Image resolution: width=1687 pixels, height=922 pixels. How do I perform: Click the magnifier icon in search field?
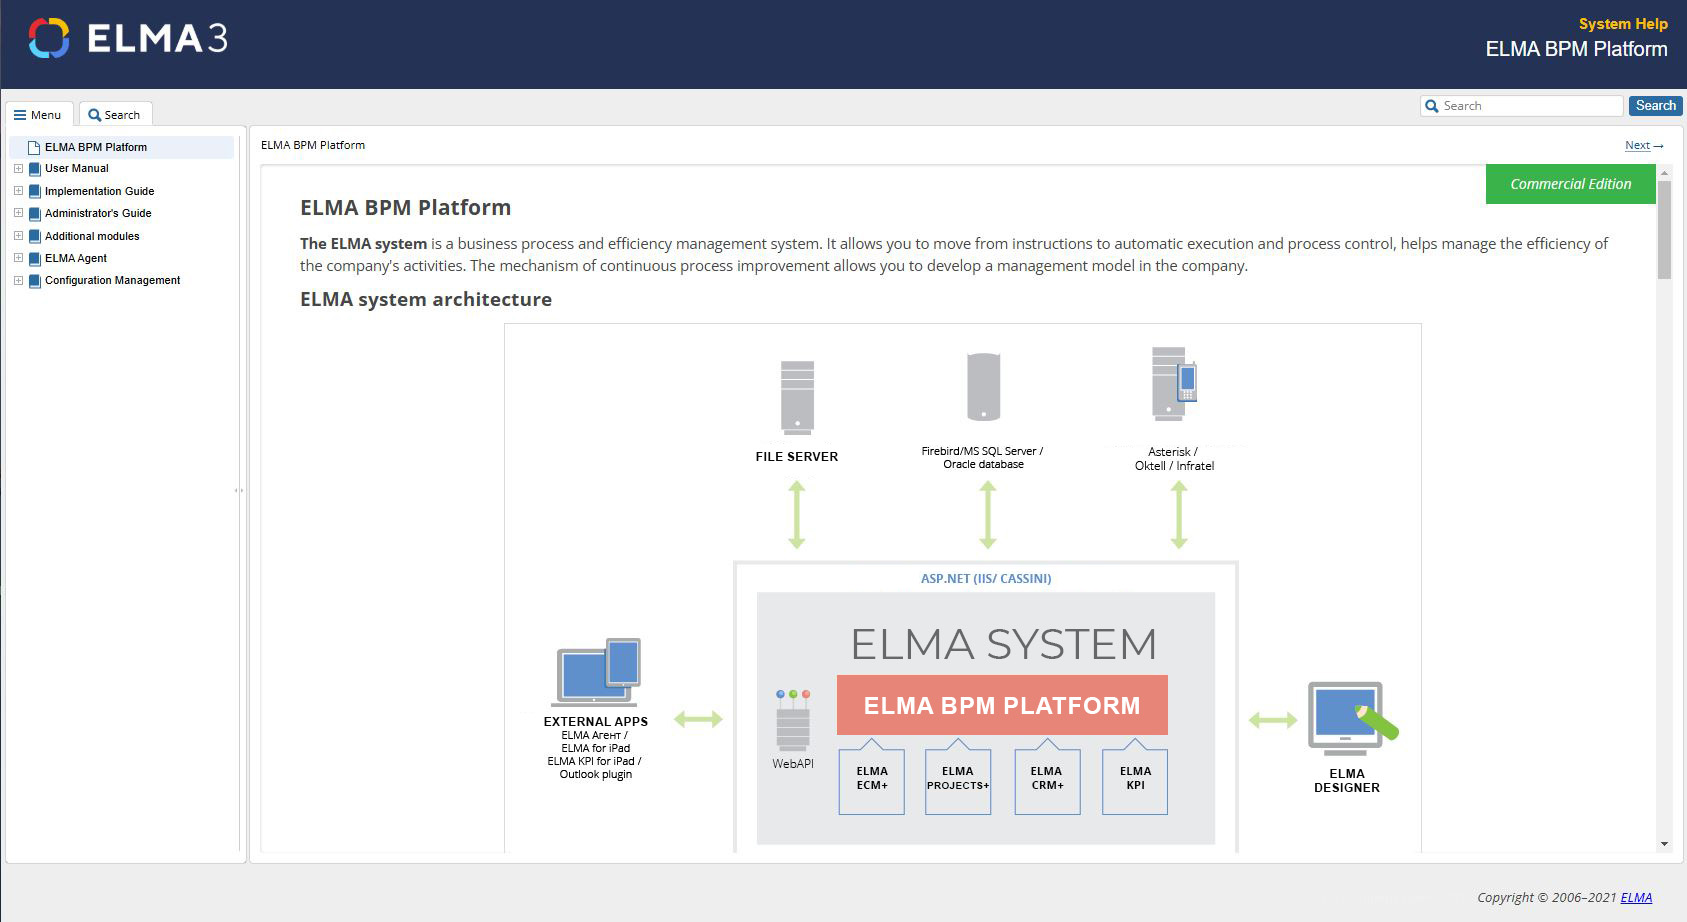tap(1432, 106)
